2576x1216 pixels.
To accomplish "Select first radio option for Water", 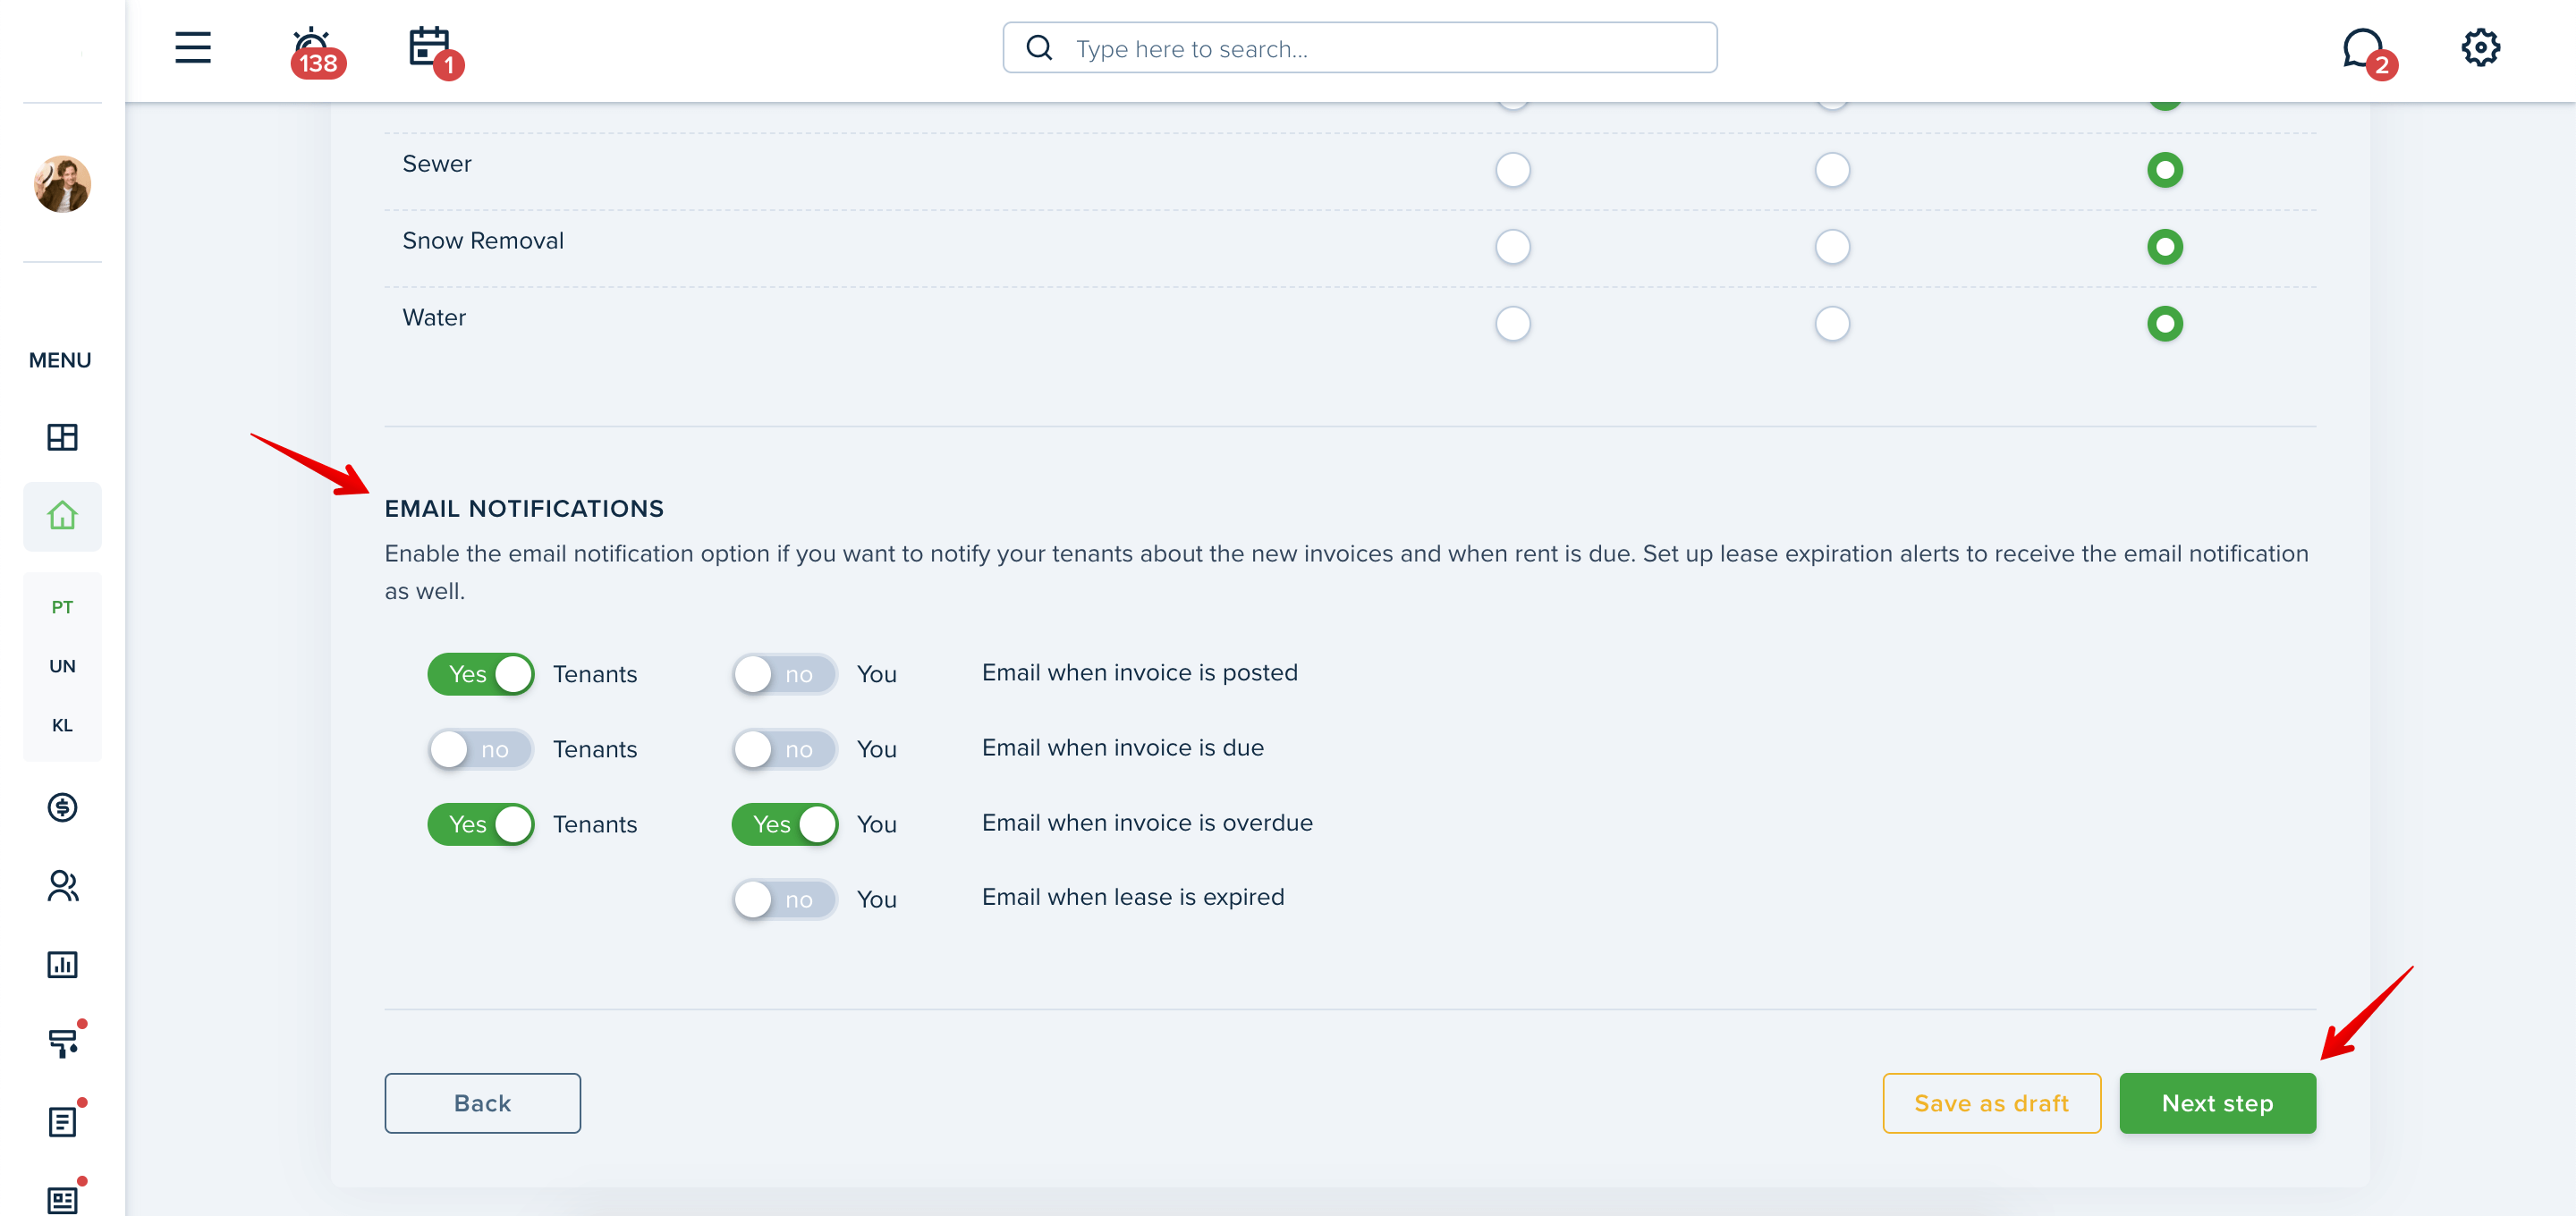I will [x=1512, y=324].
